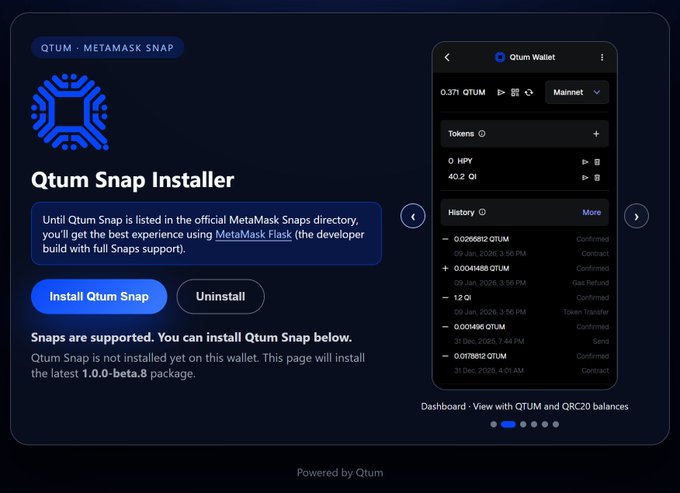Click the info icon next to Tokens
The height and width of the screenshot is (493, 680).
(x=482, y=133)
